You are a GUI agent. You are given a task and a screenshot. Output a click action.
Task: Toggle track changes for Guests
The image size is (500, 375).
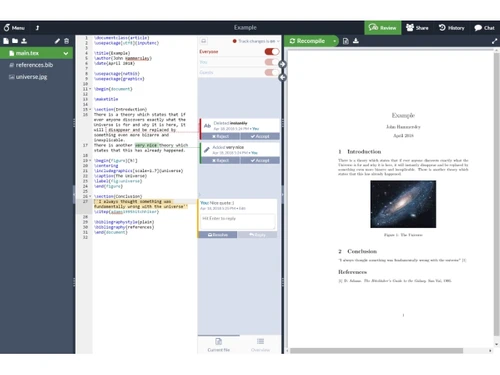click(x=271, y=72)
